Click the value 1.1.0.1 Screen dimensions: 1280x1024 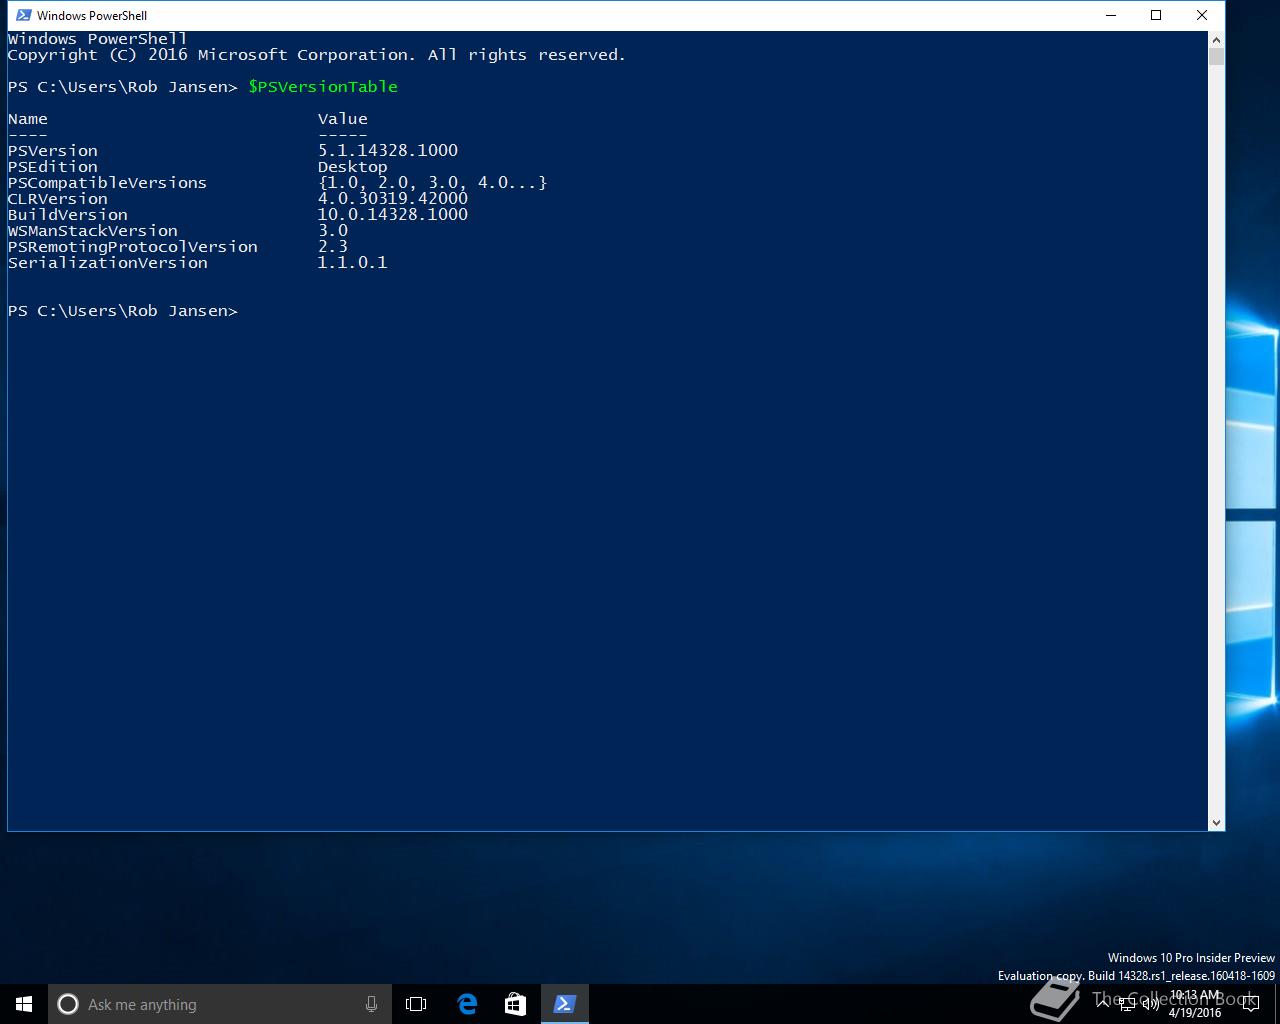click(353, 263)
